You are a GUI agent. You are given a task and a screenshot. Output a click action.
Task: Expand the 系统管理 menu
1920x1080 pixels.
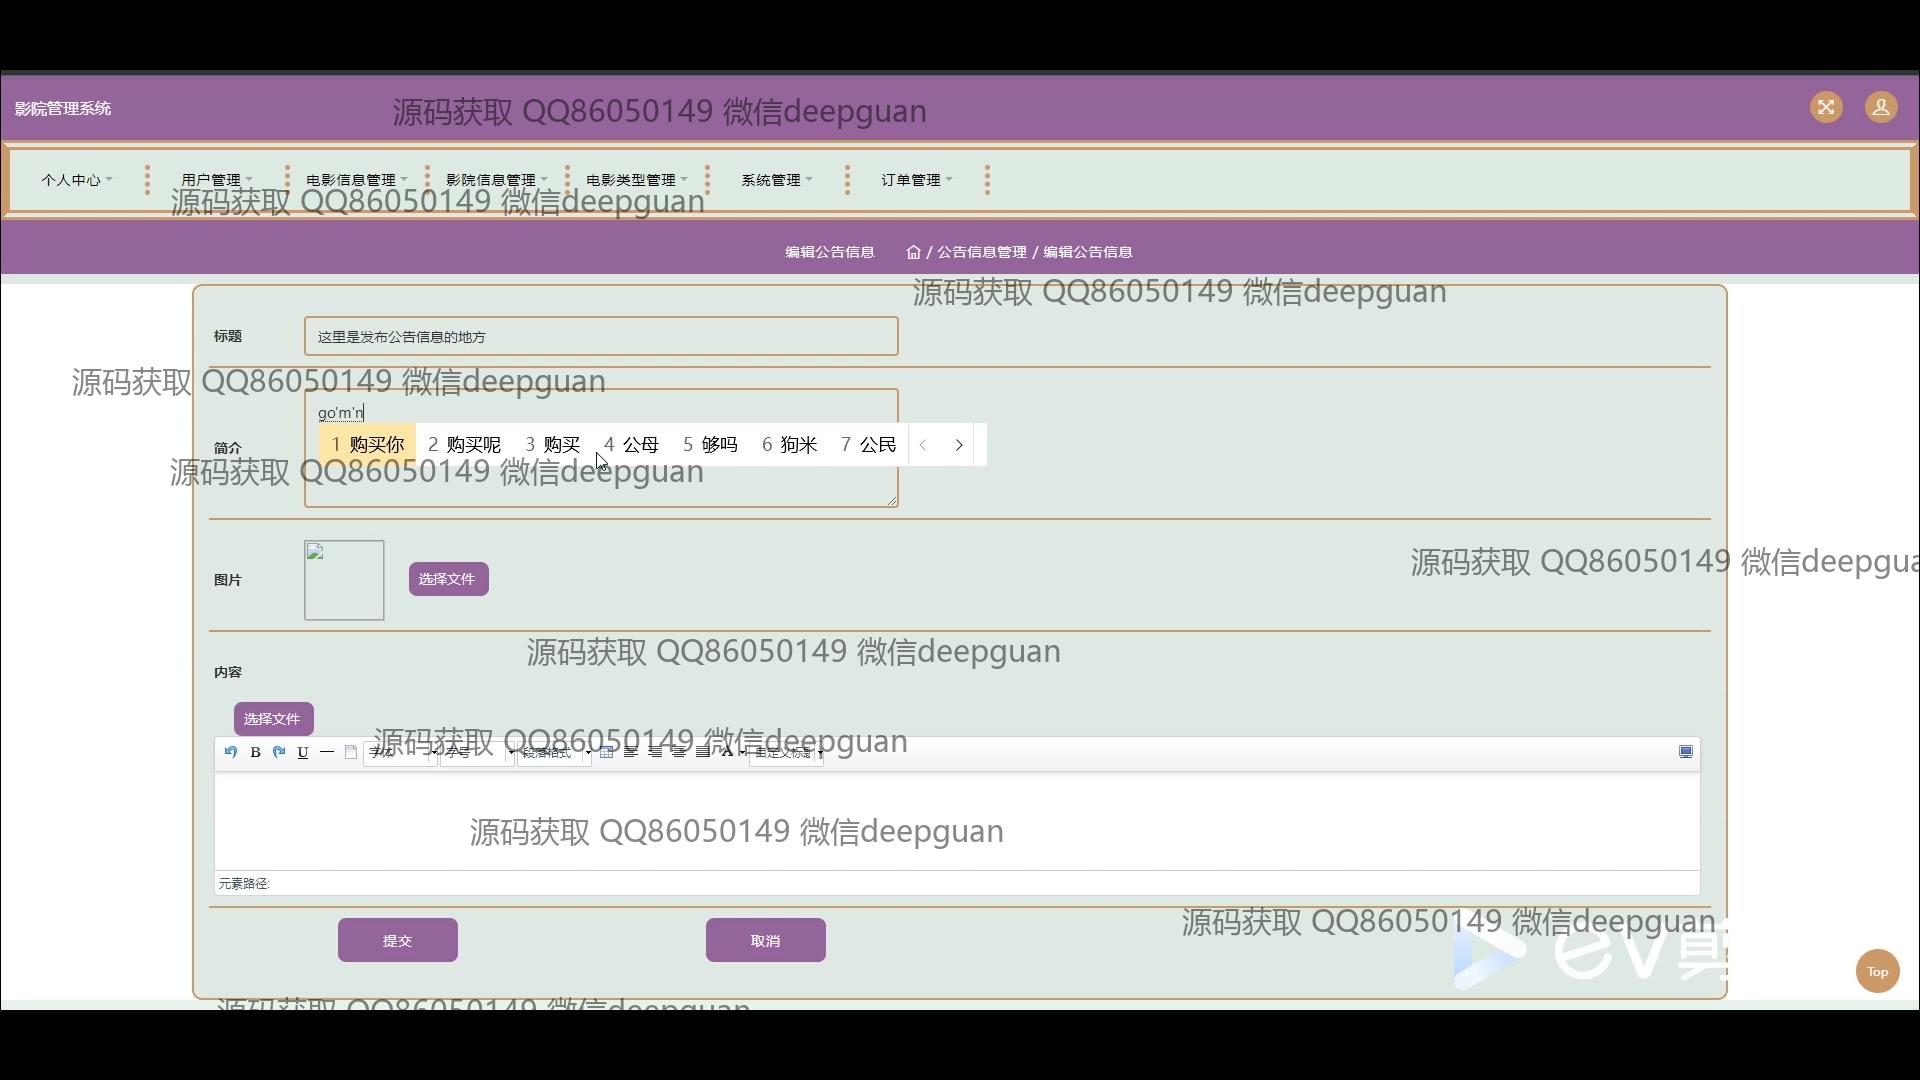point(777,180)
